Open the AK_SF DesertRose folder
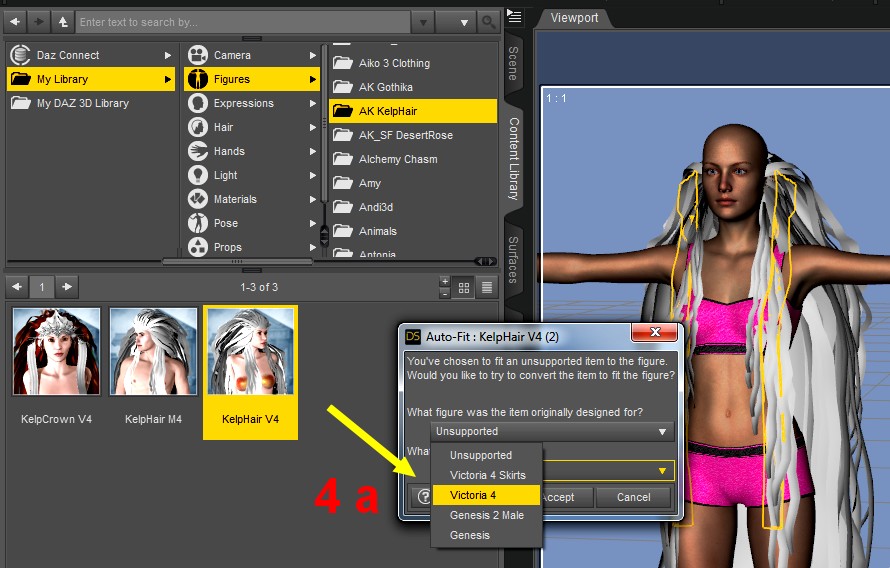The width and height of the screenshot is (890, 568). pos(413,135)
